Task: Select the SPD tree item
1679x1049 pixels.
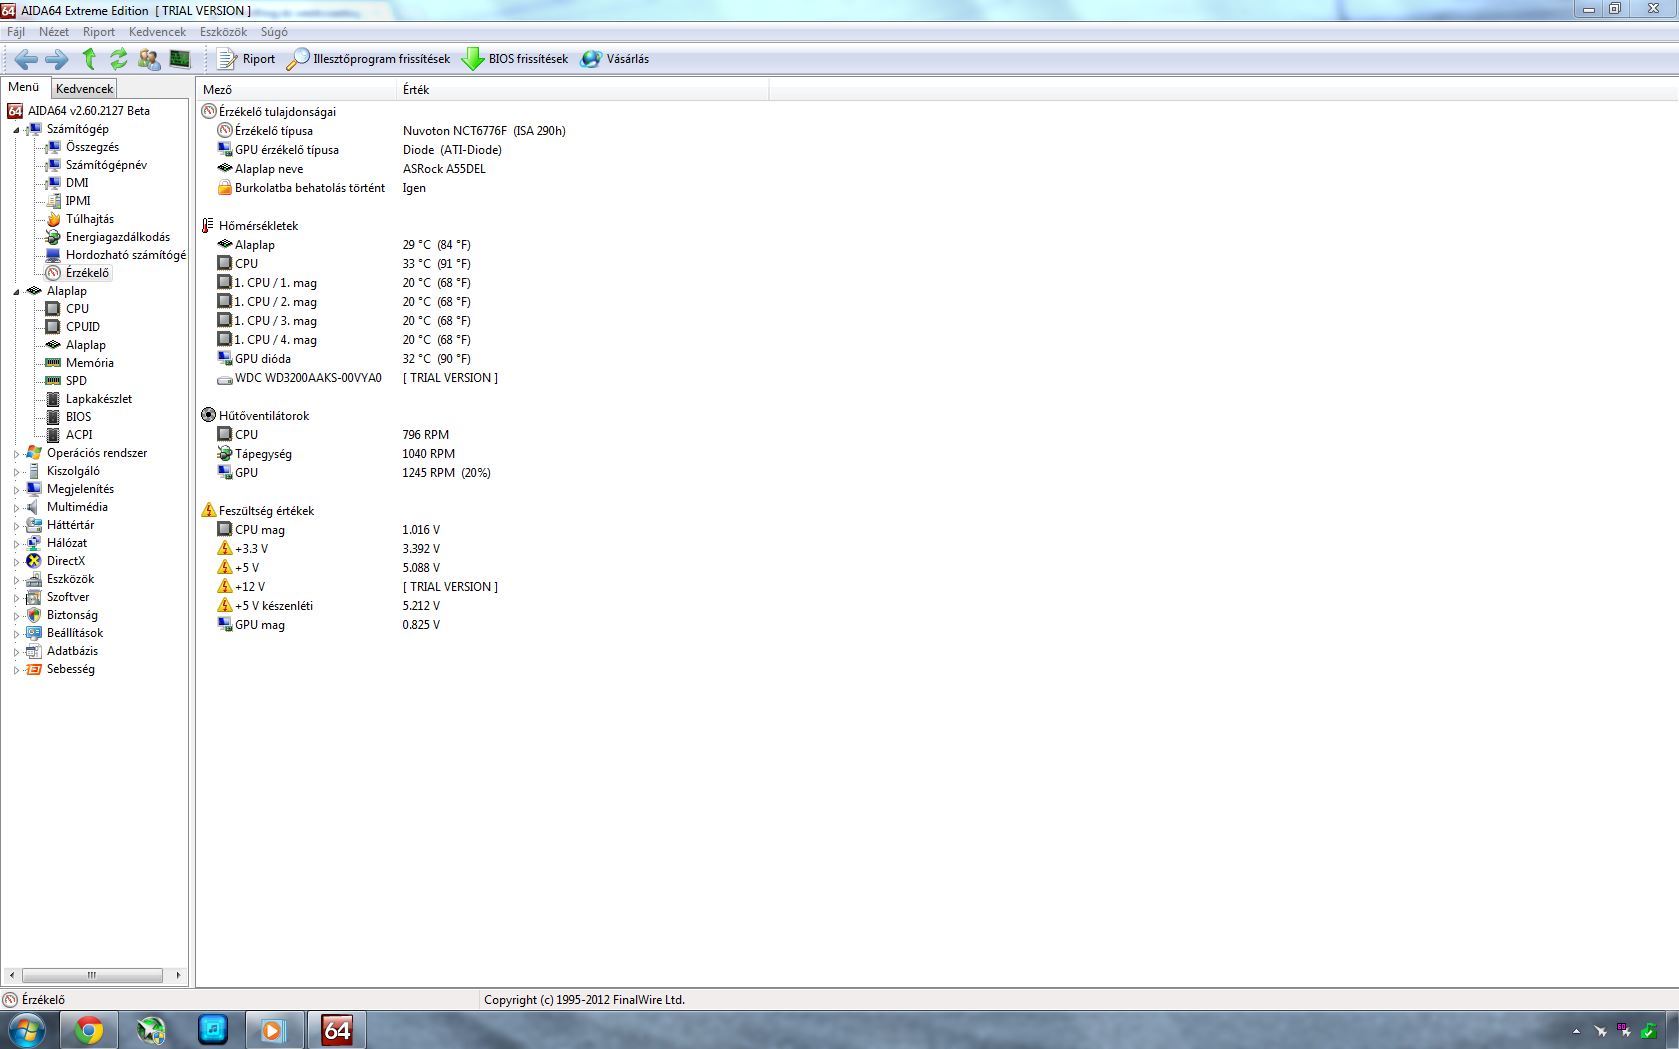Action: 76,381
